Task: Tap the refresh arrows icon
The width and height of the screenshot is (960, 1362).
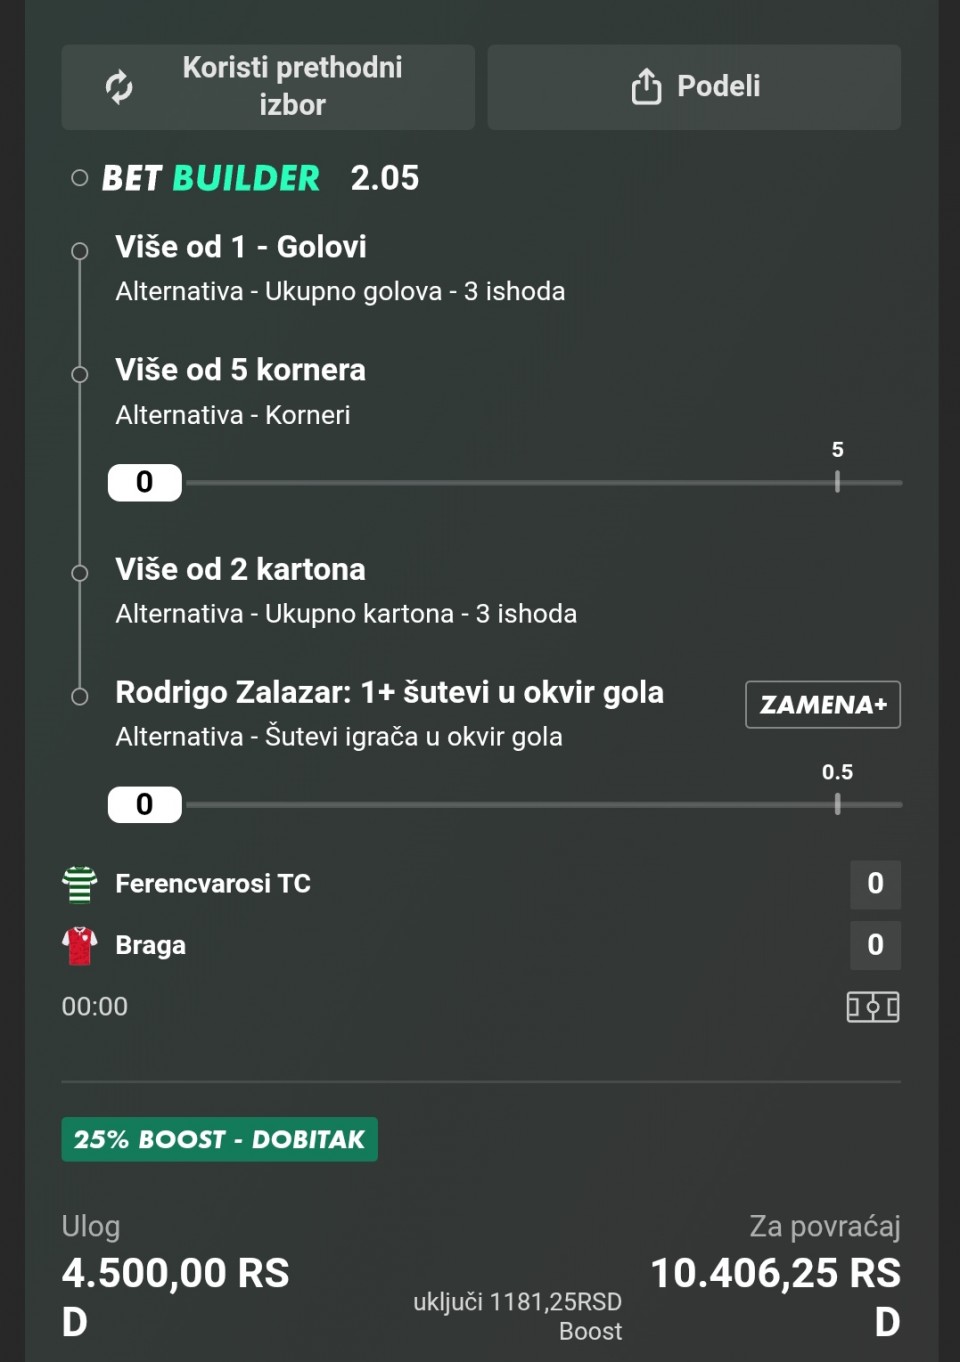Action: [x=119, y=87]
